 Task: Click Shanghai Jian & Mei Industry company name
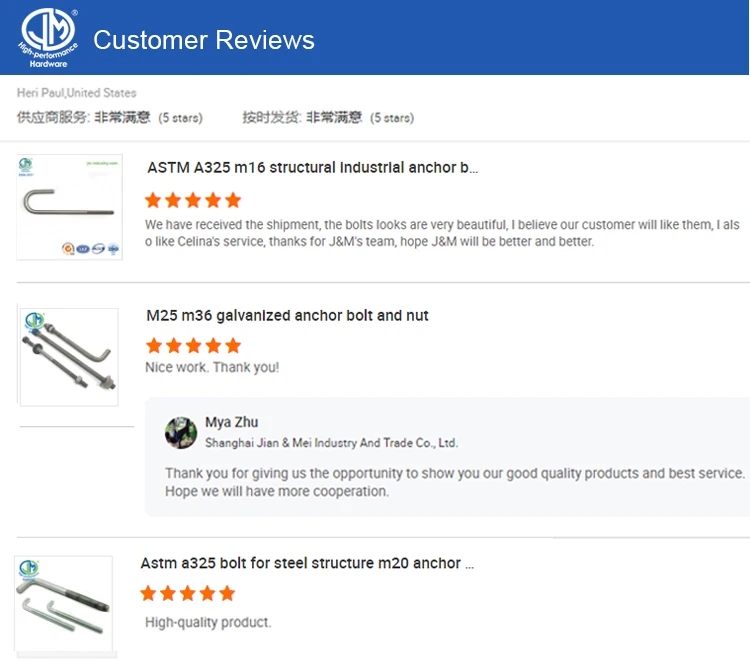[331, 443]
